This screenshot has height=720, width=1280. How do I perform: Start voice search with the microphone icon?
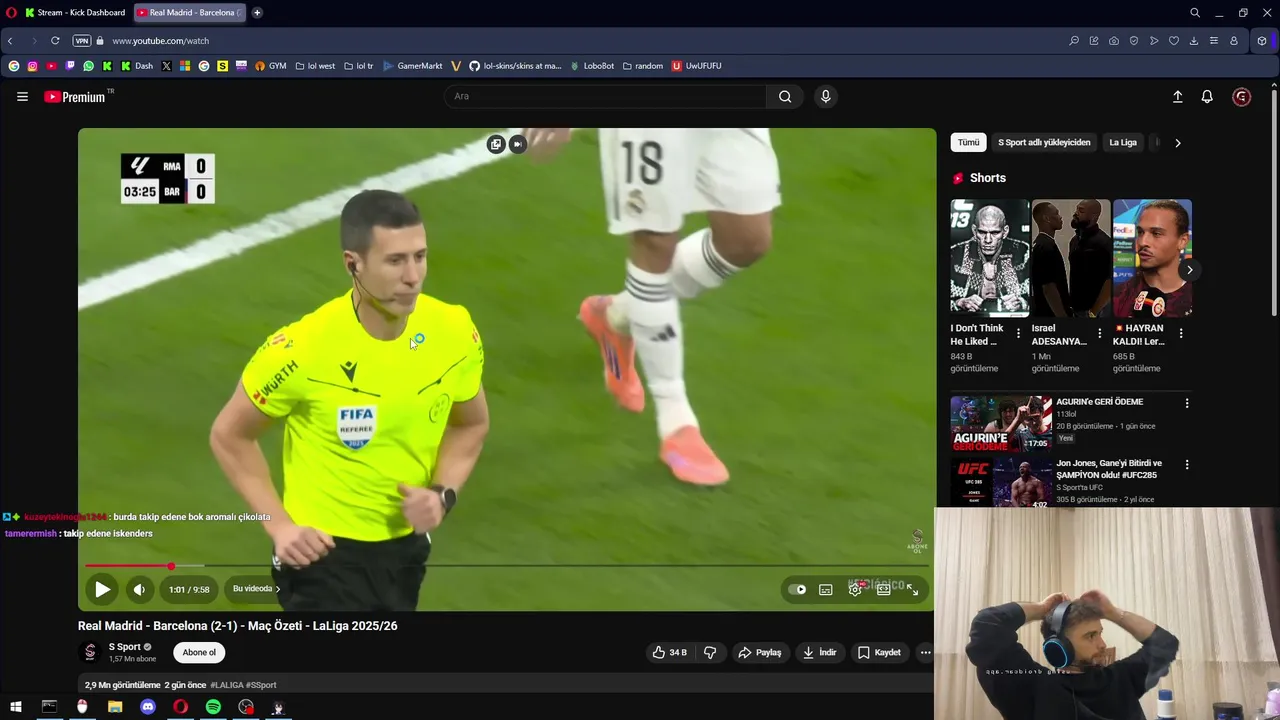click(x=825, y=97)
